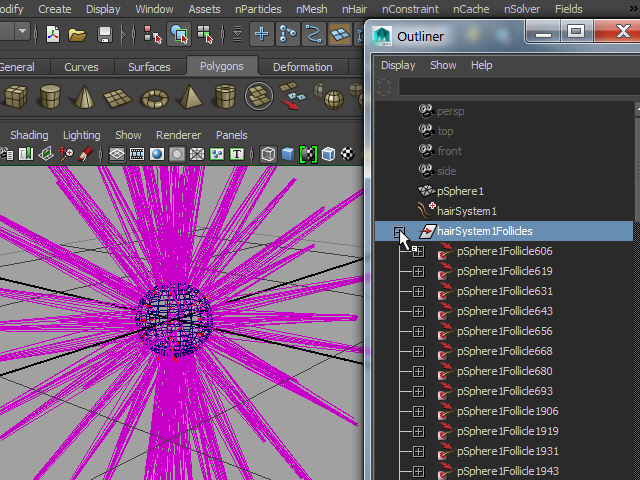
Task: Open the nConstraint menu
Action: (410, 9)
